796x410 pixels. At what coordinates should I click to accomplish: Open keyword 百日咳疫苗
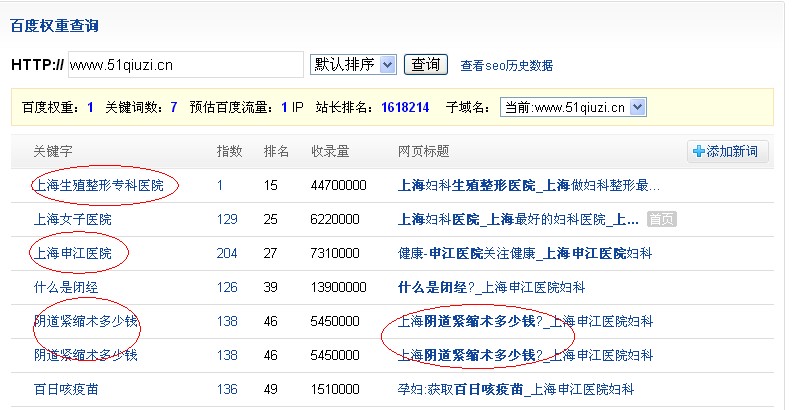(x=66, y=389)
